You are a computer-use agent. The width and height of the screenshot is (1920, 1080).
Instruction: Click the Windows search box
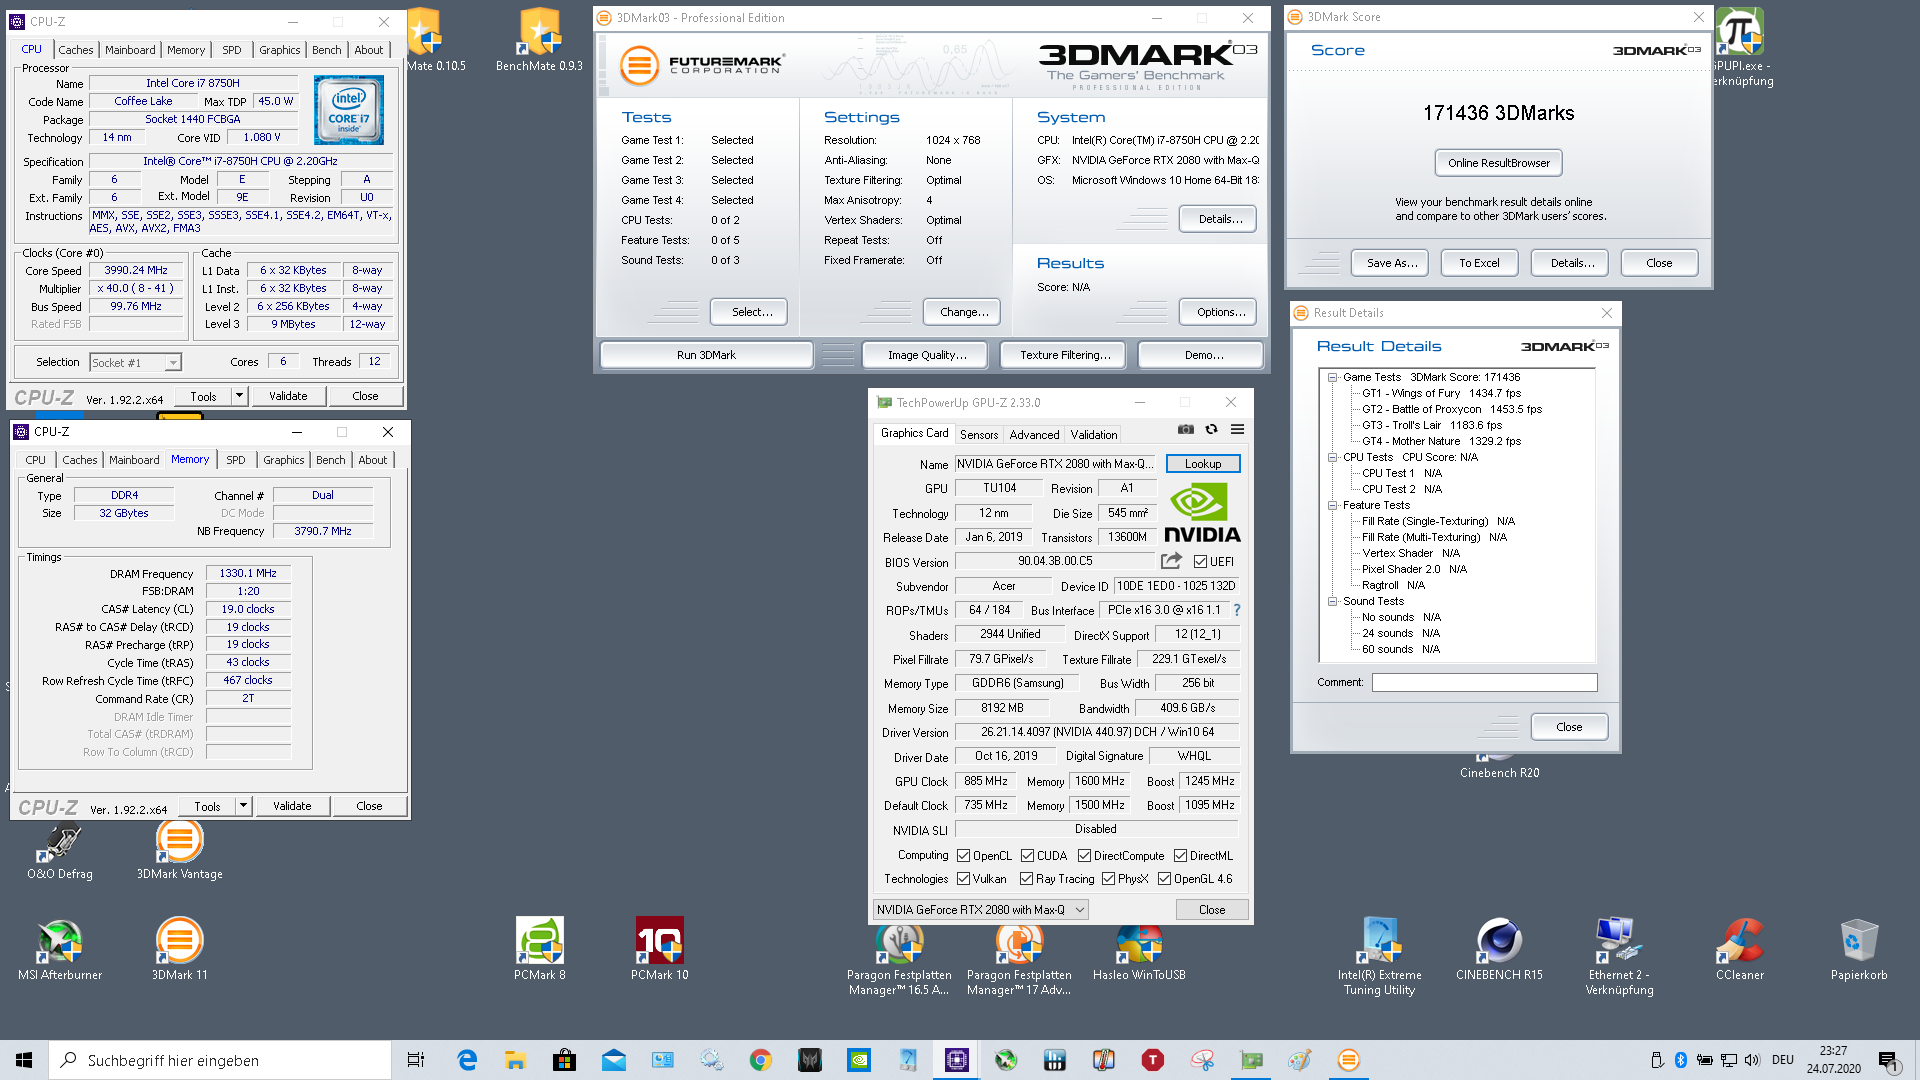220,1060
